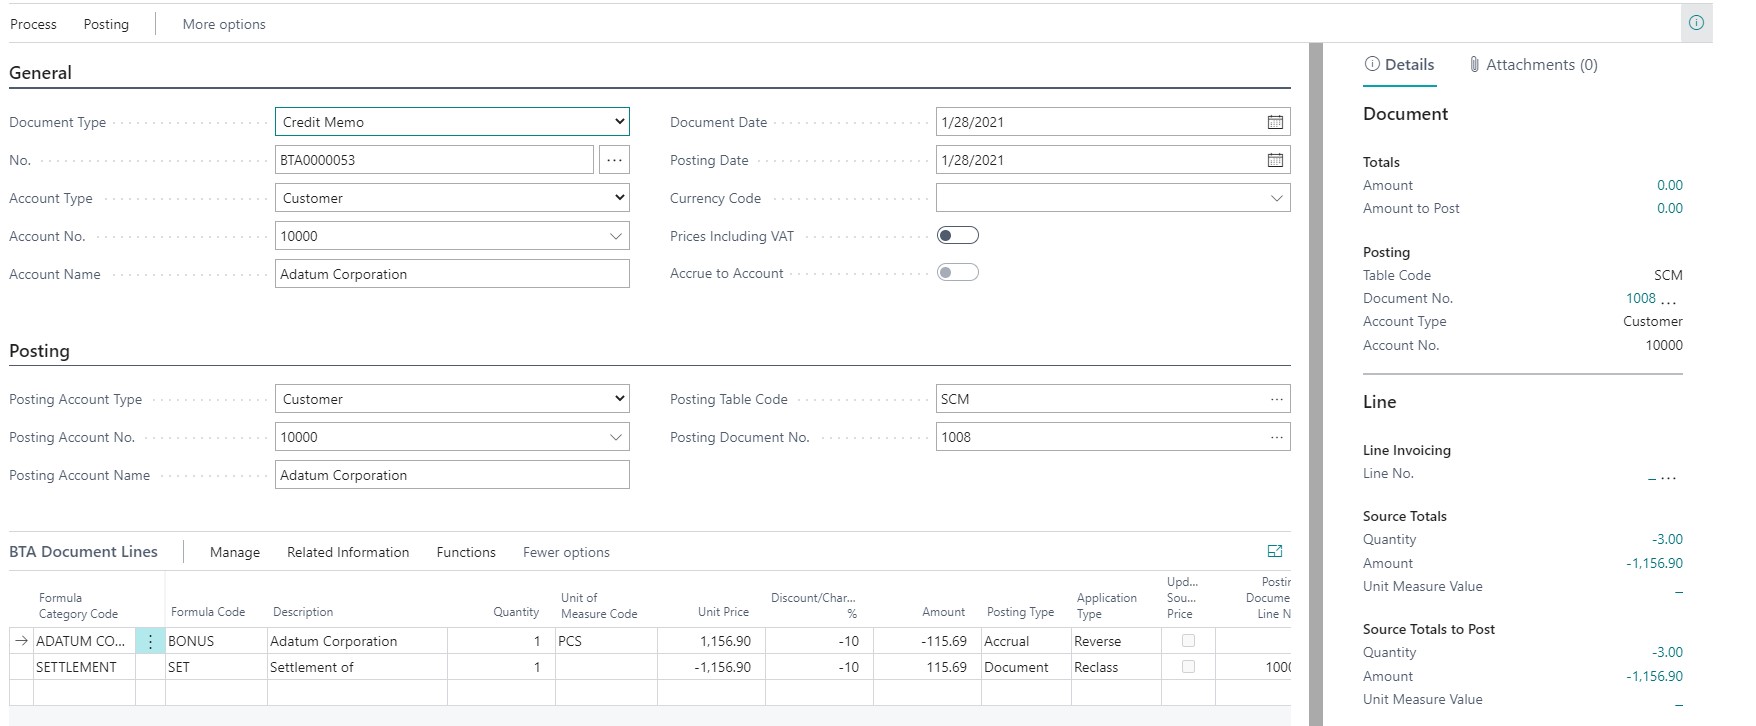Click the ellipsis in Posting Document No. field
This screenshot has height=726, width=1756.
pos(1277,437)
